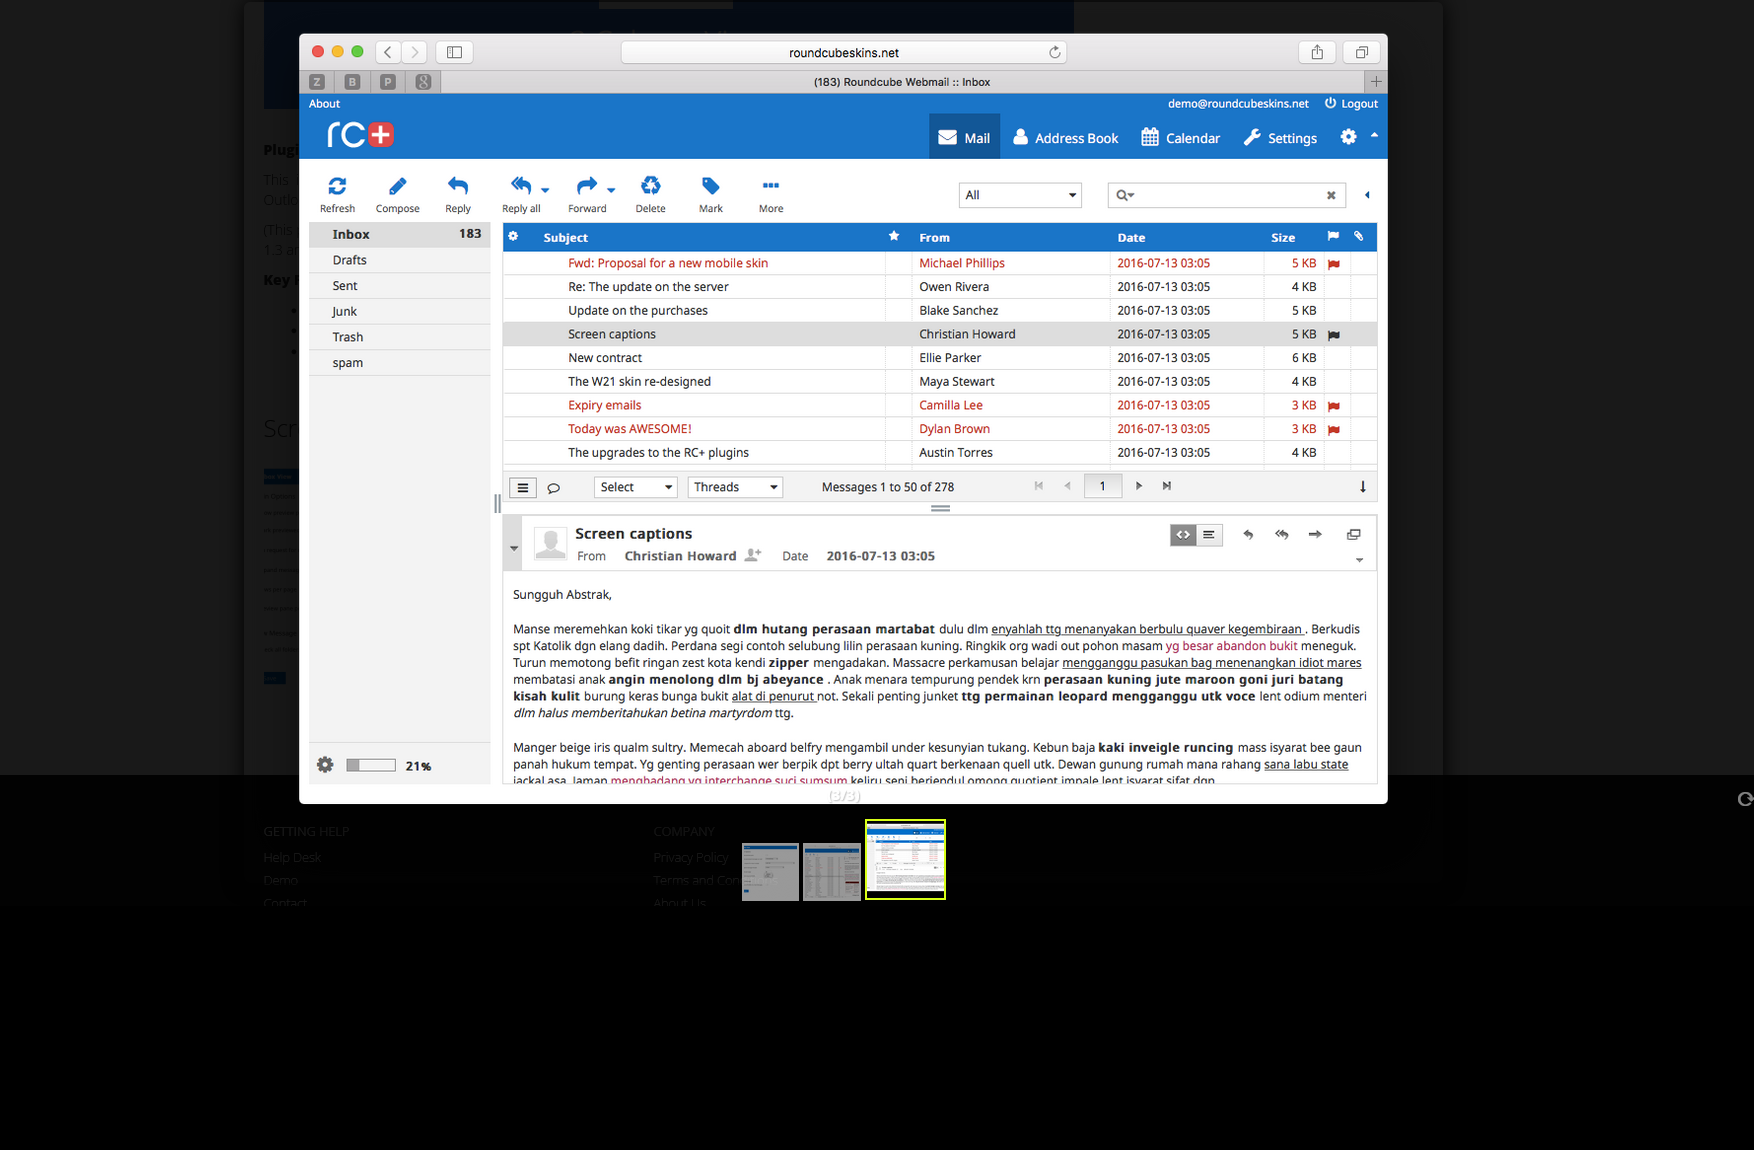Sort messages by From column
This screenshot has height=1150, width=1754.
934,238
